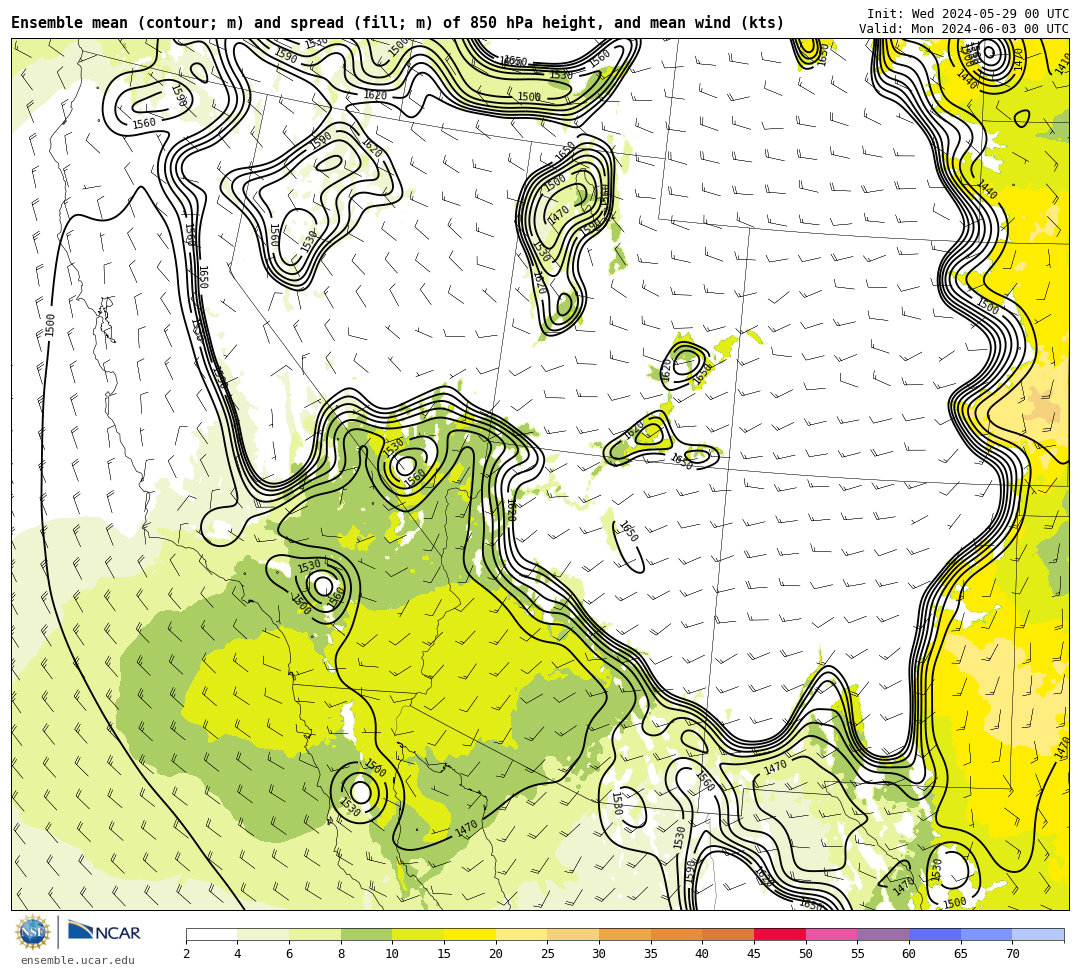Pick the purple 55–60 m colorbar swatch
Viewport: 1080px width, 973px height.
[883, 934]
